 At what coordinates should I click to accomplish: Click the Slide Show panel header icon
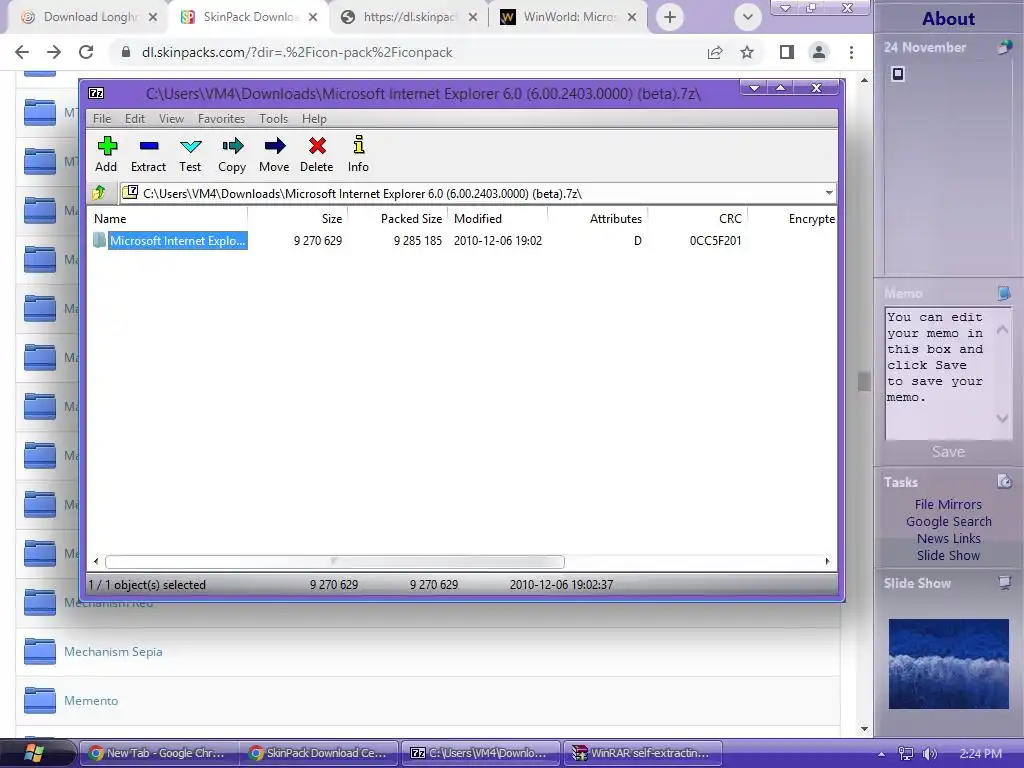pos(1004,583)
